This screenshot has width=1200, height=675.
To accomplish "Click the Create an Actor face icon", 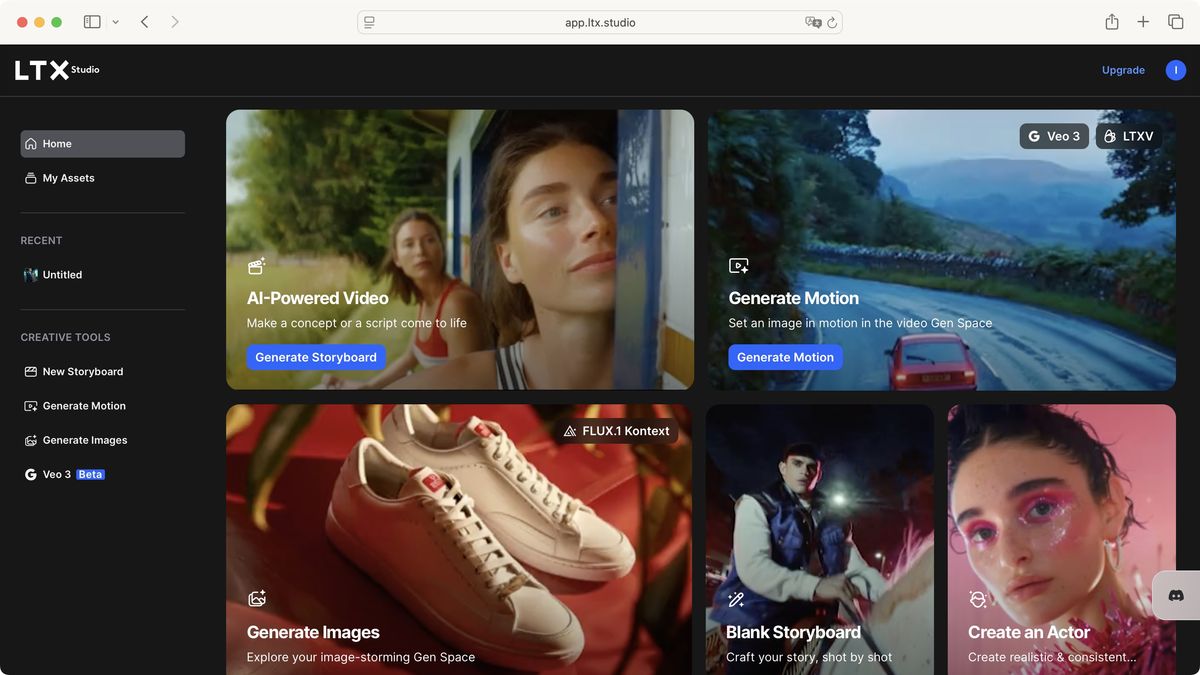I will 978,600.
